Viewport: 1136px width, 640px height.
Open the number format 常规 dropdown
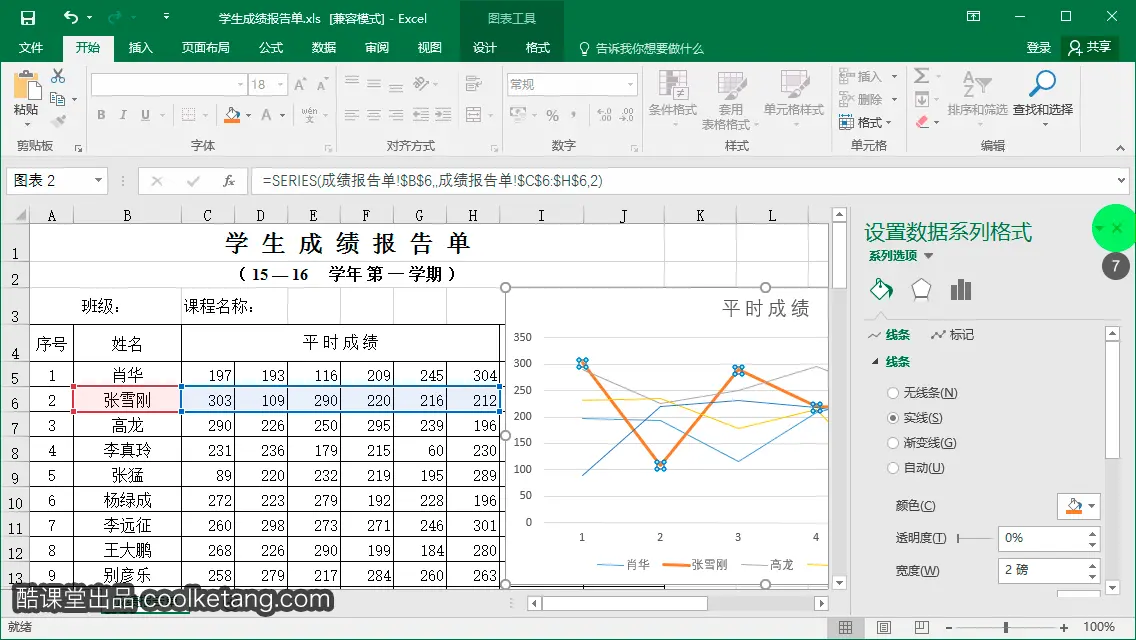click(x=630, y=85)
